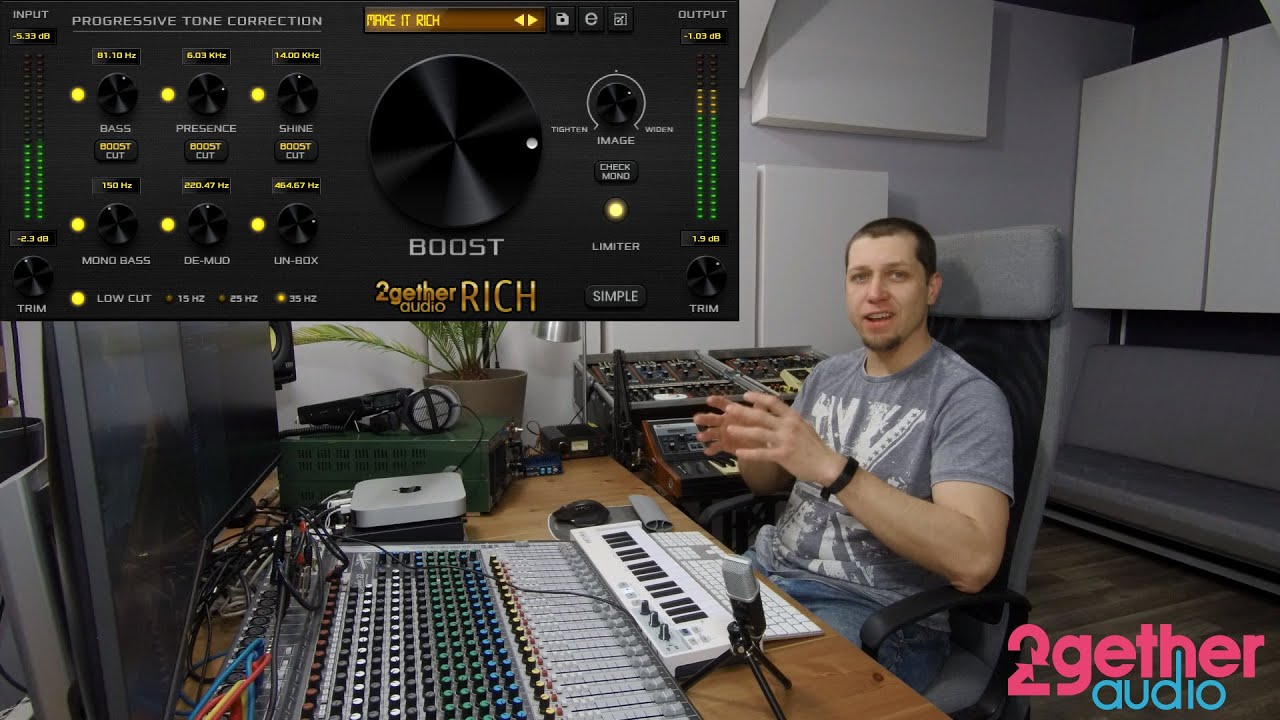
Task: Click the Presence knob
Action: [207, 94]
